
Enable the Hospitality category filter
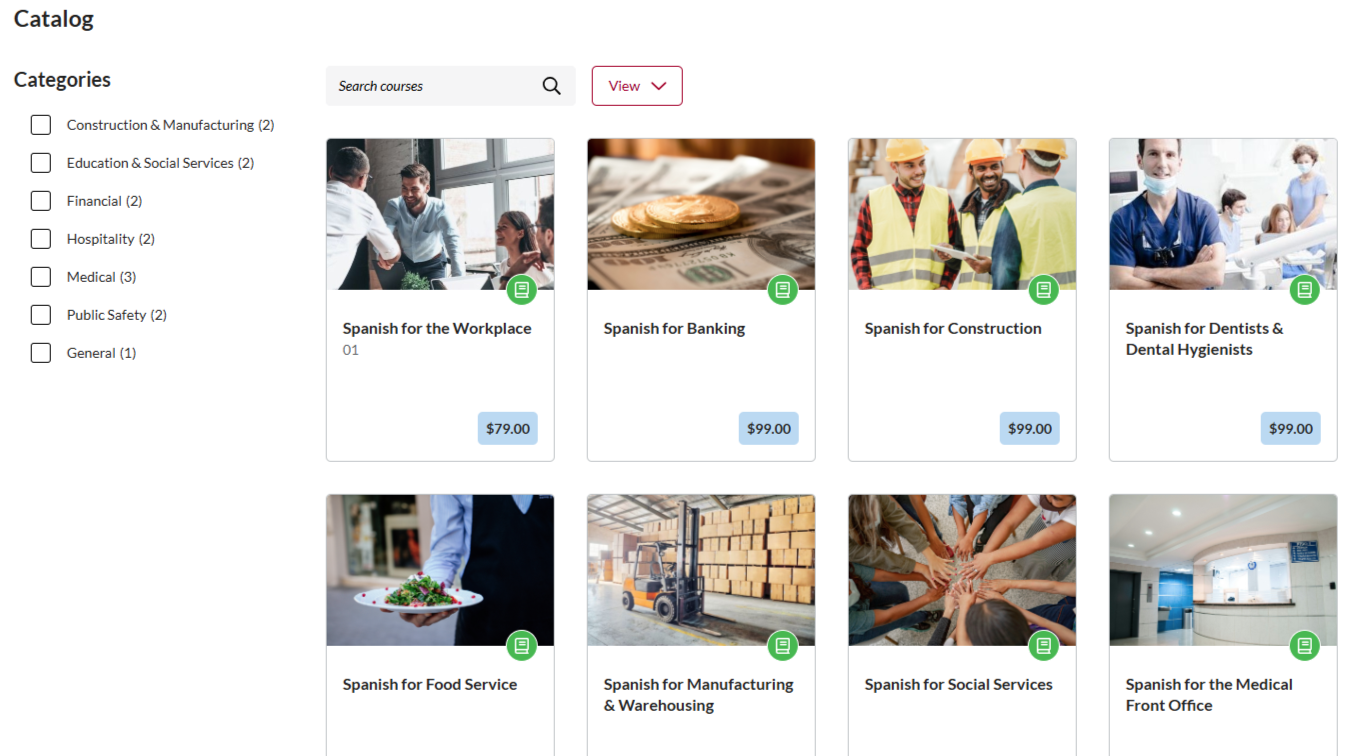(41, 239)
